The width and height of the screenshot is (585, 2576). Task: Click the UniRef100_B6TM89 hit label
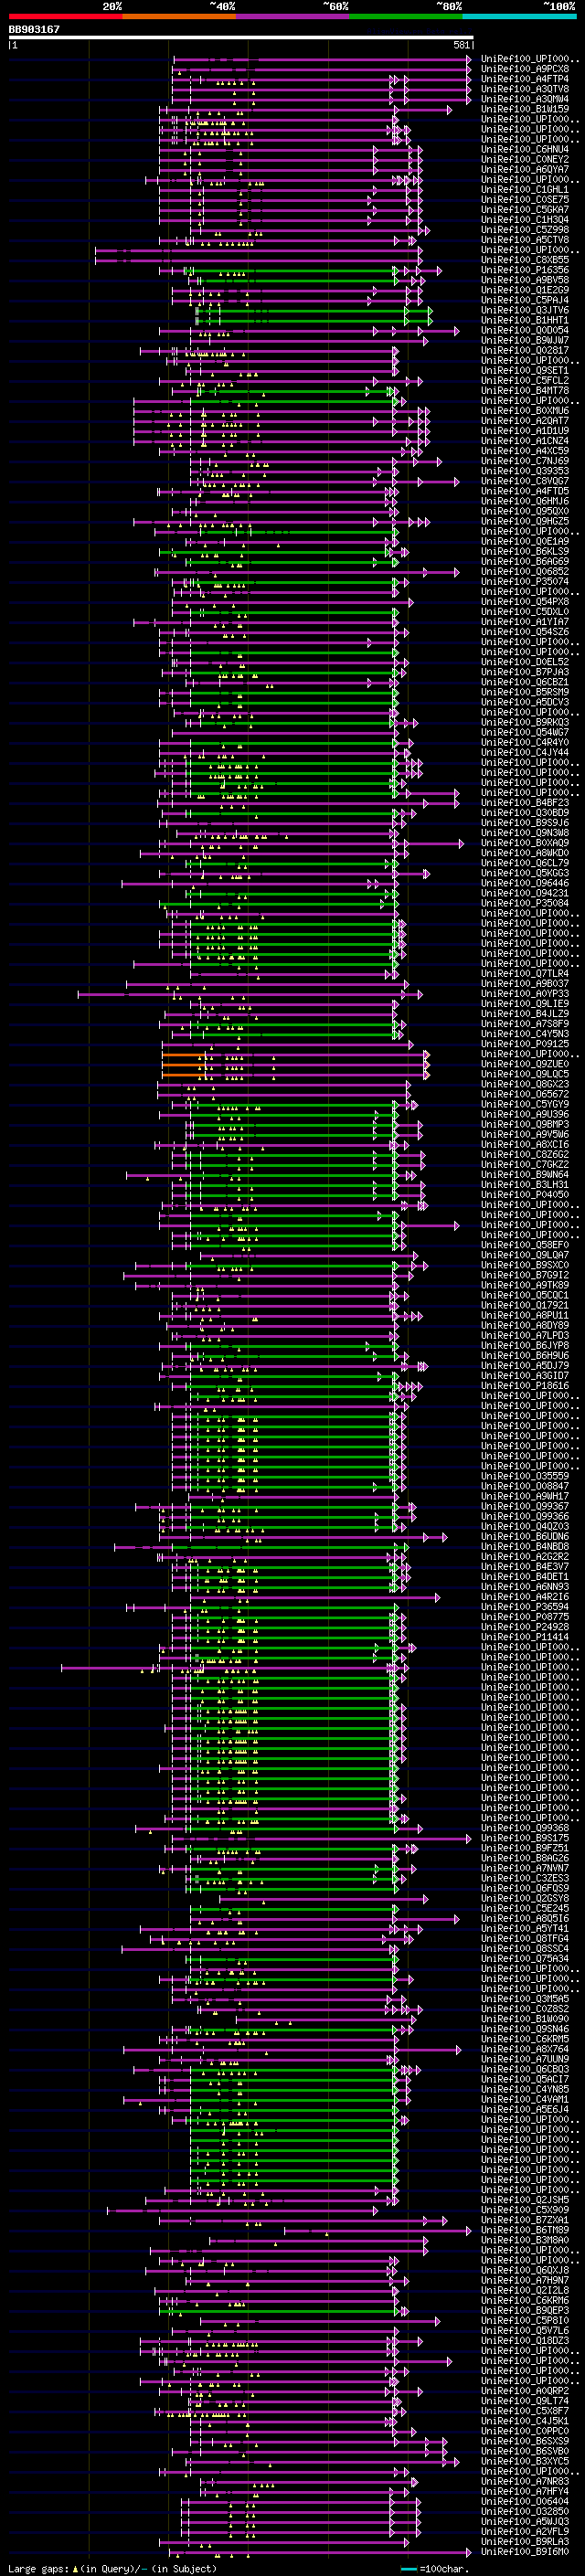525,2230
